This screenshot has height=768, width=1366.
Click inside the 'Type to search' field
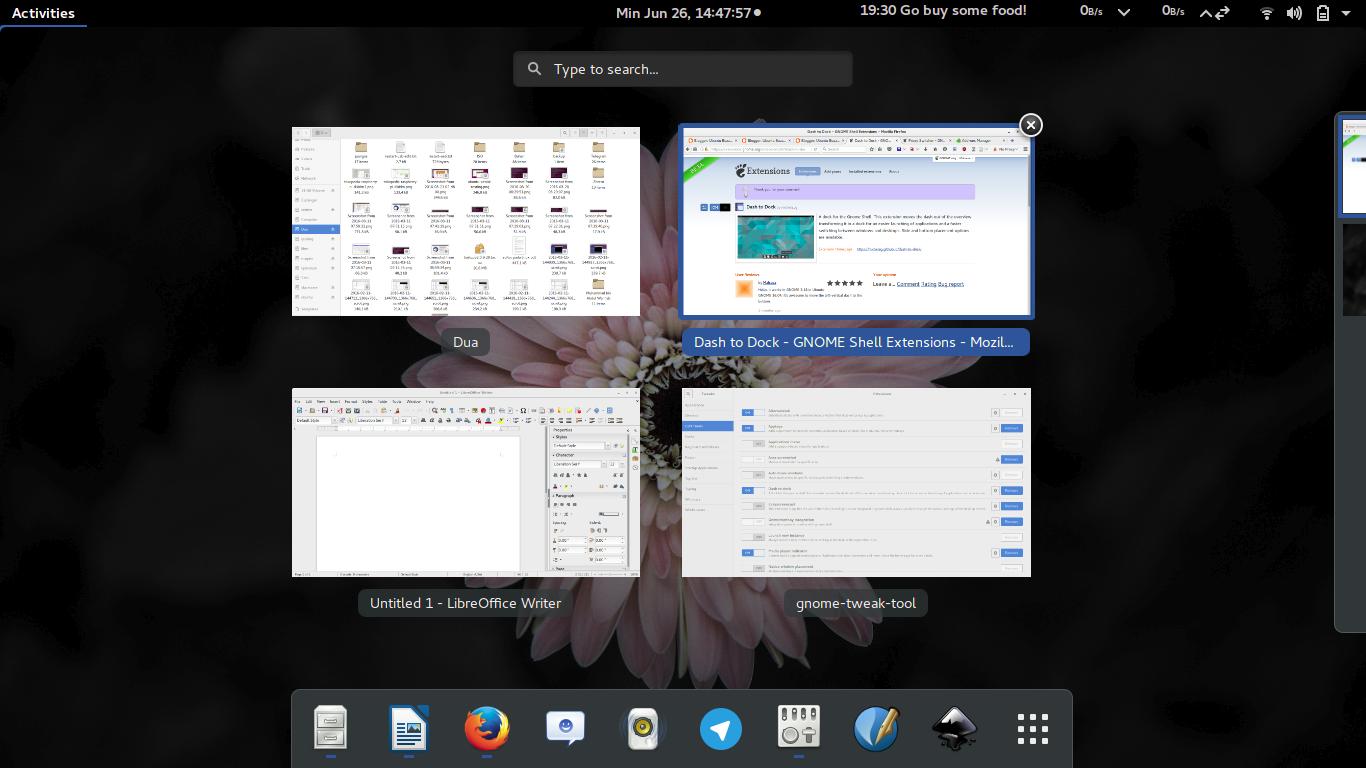click(x=682, y=68)
